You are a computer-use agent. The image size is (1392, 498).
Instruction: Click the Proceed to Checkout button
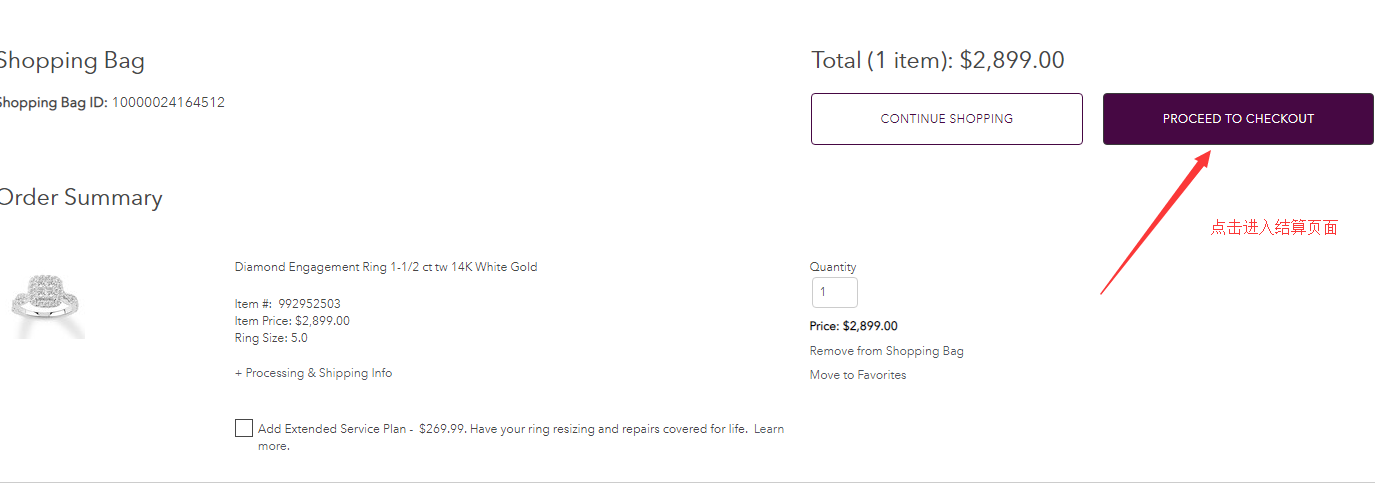(x=1237, y=119)
